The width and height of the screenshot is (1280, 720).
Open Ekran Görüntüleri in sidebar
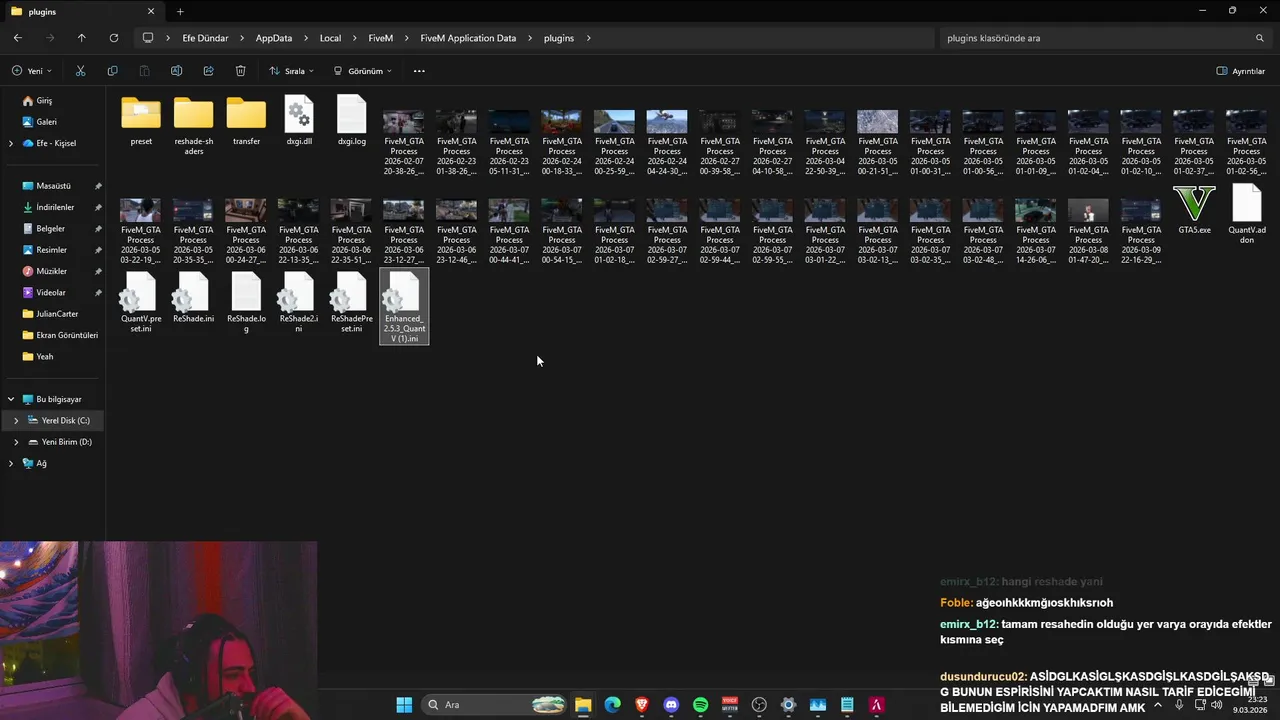tap(66, 335)
